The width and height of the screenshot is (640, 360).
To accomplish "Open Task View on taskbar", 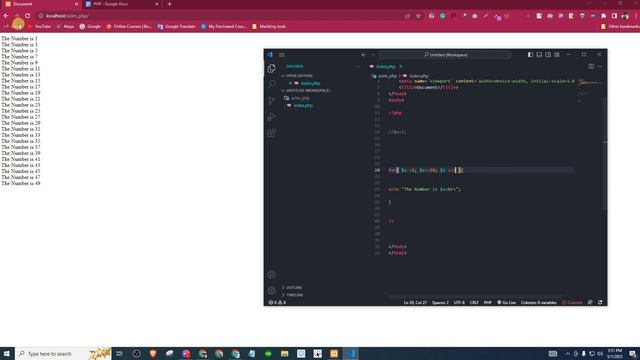I will point(119,353).
